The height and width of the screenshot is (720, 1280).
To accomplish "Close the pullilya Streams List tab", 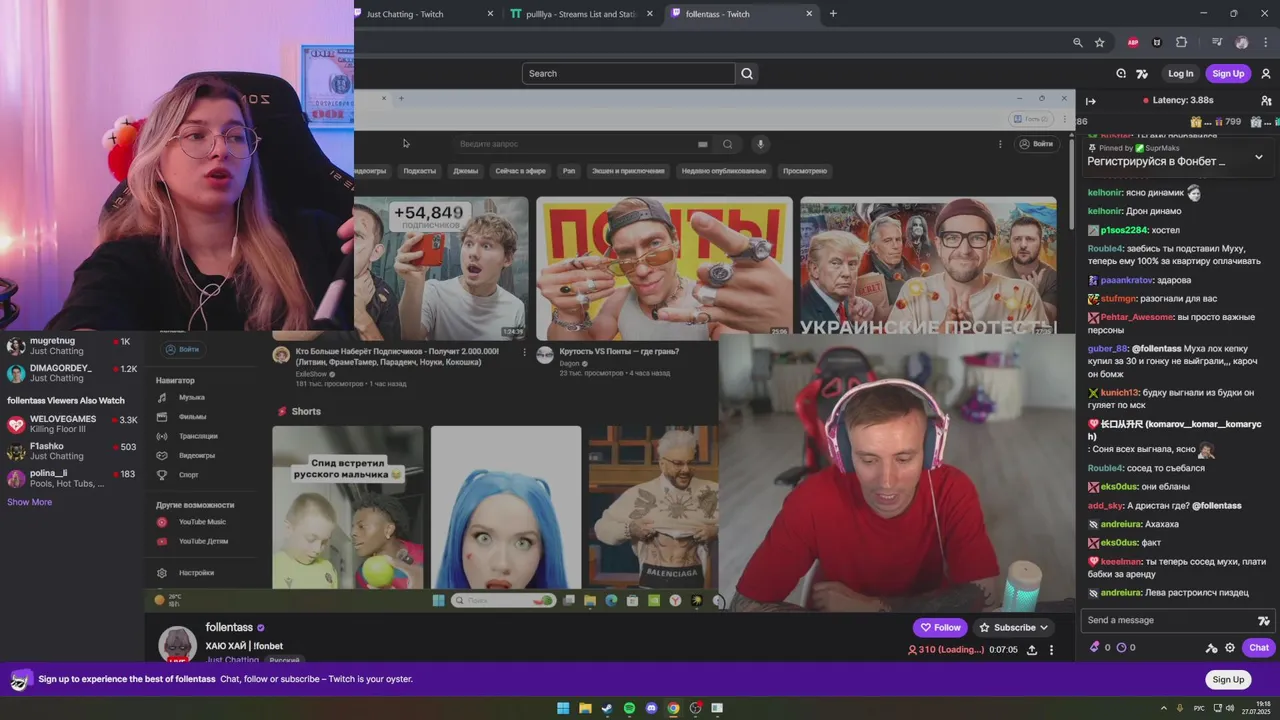I will pyautogui.click(x=650, y=14).
